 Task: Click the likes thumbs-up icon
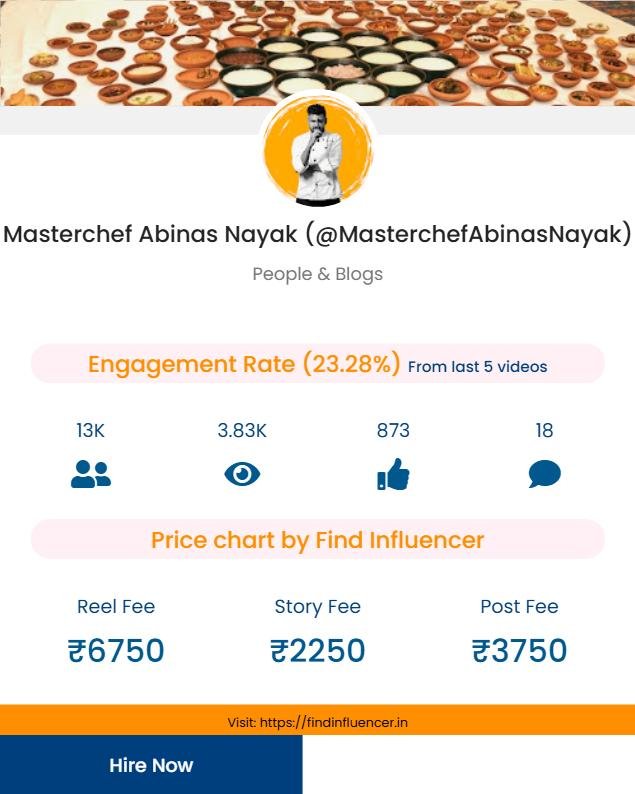point(393,474)
